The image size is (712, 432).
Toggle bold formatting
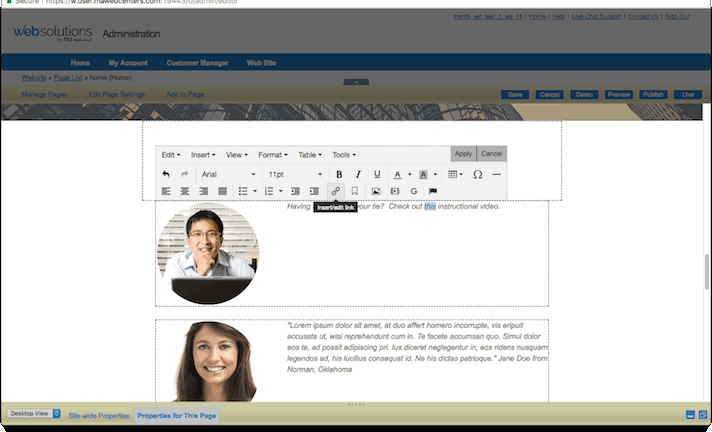click(x=339, y=174)
